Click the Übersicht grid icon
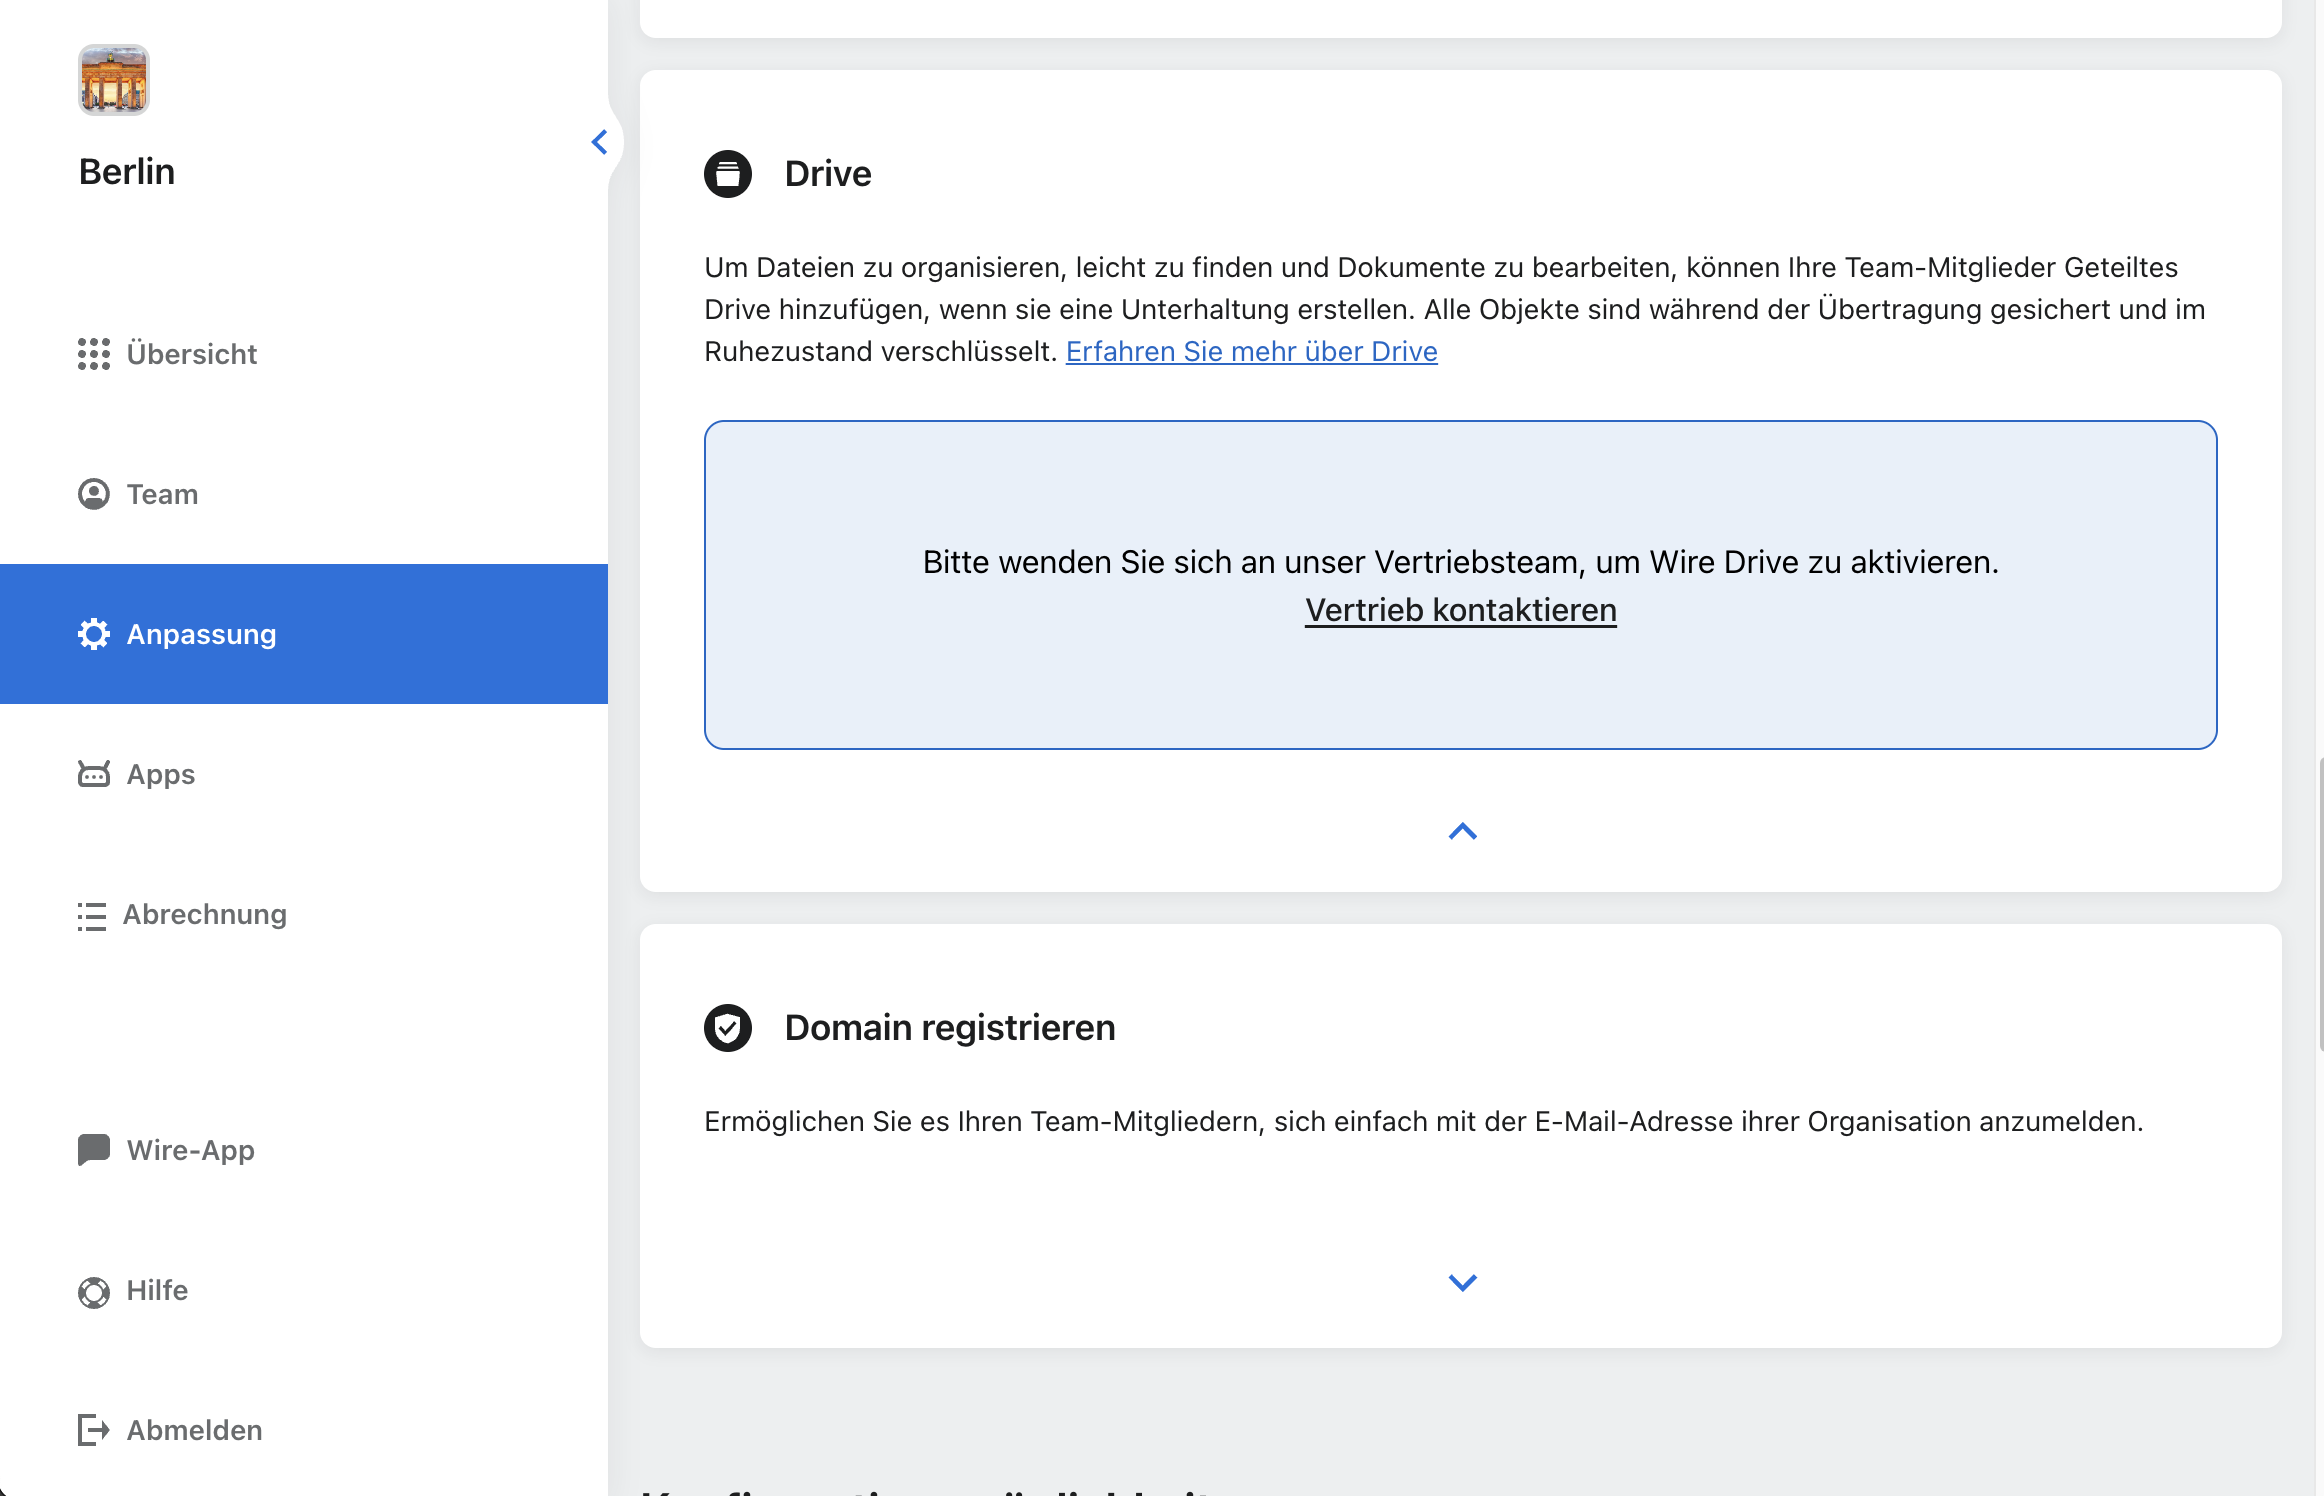2324x1496 pixels. (94, 354)
